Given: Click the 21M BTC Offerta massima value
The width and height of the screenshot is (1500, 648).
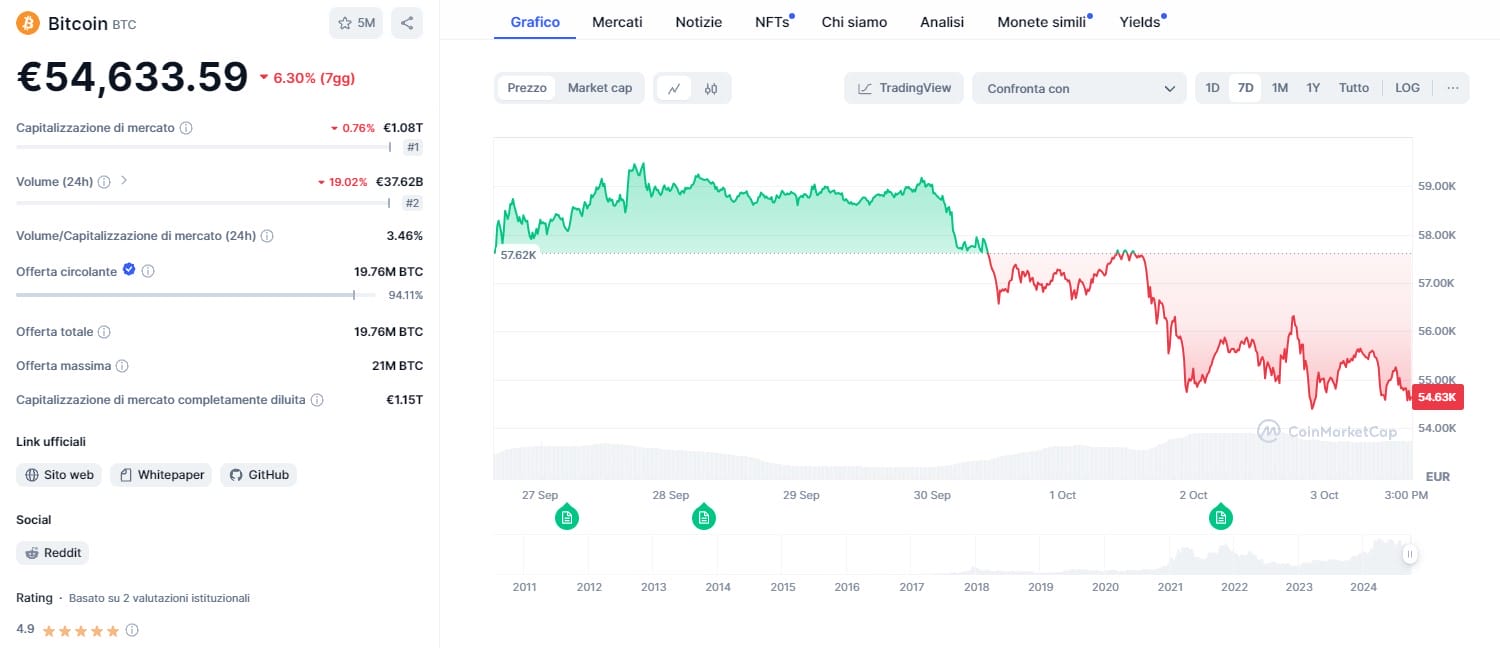Looking at the screenshot, I should coord(397,366).
